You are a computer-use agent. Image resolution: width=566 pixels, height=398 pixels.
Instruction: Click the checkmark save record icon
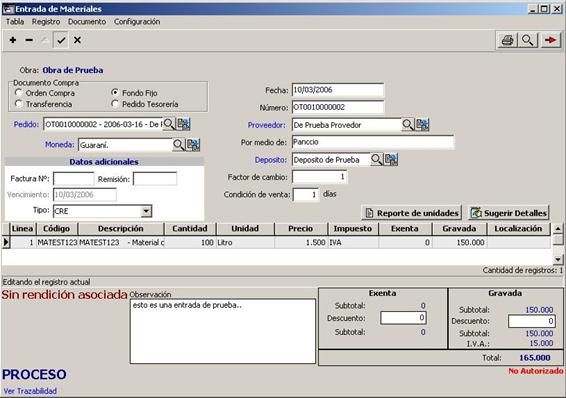(x=61, y=40)
